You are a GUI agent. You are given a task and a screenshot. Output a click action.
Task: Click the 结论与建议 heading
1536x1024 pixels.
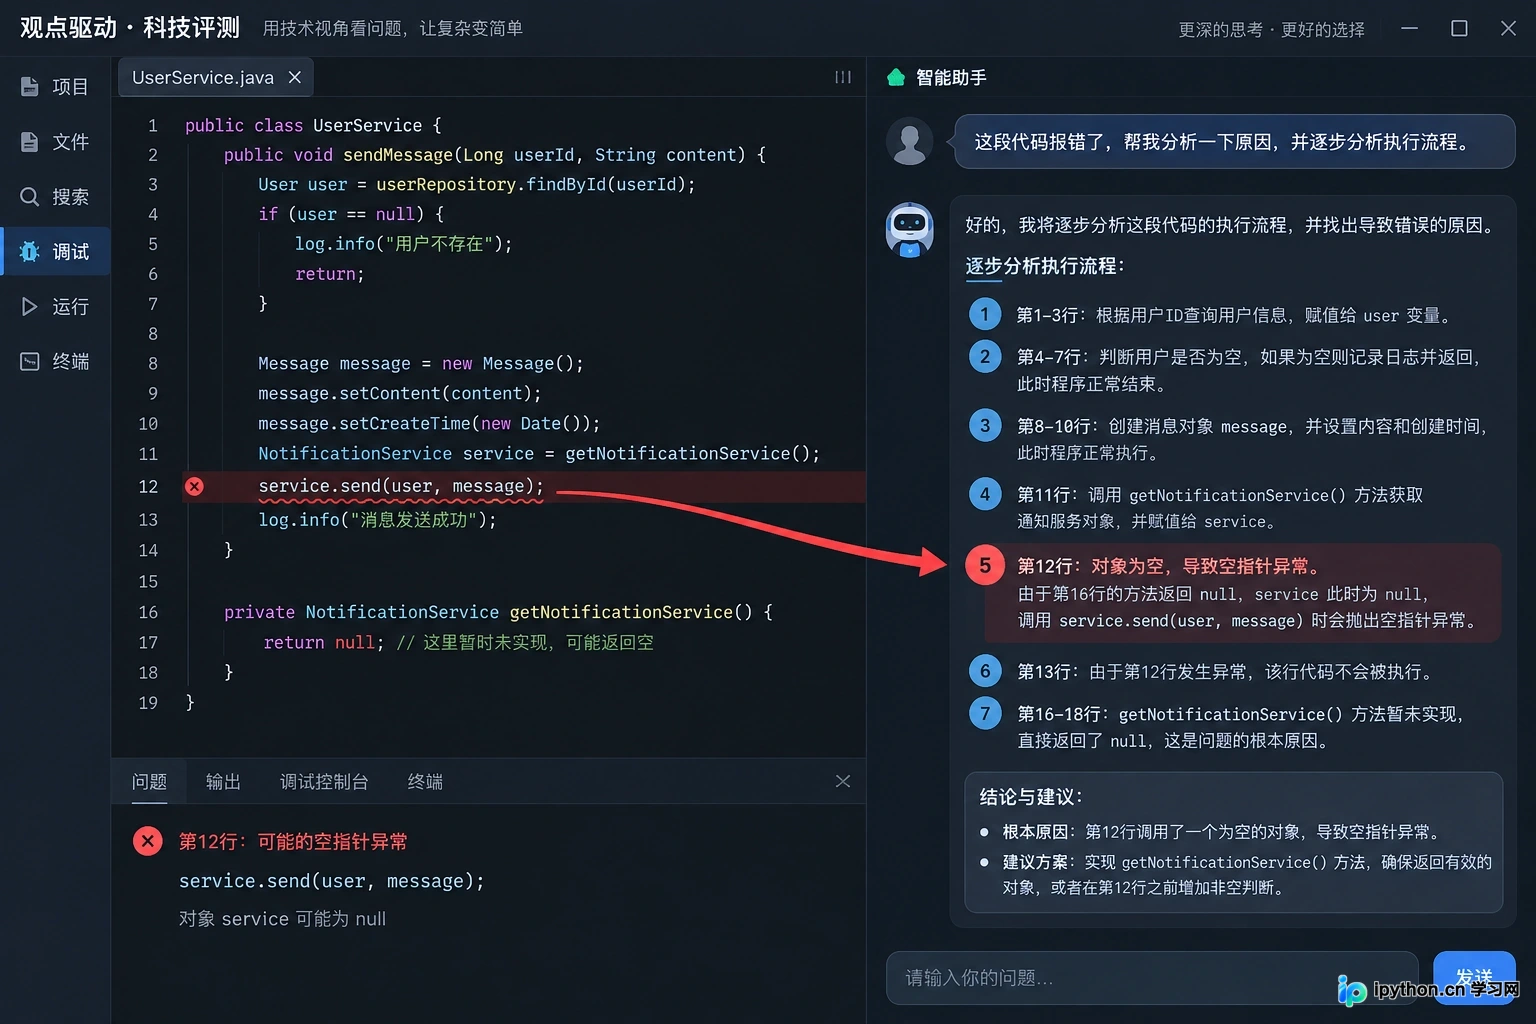[x=1032, y=797]
